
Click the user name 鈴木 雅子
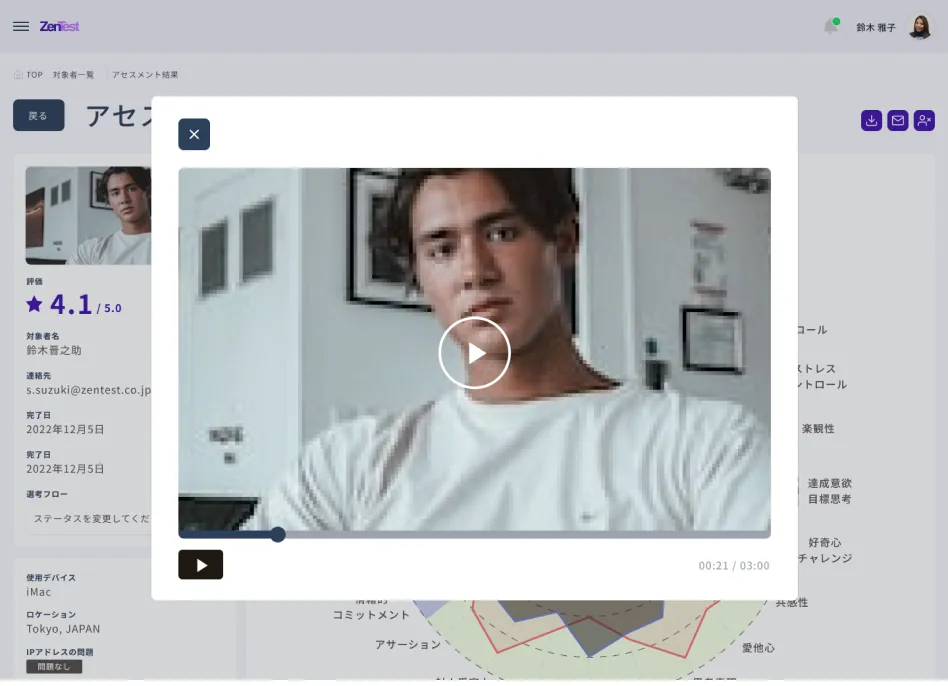(875, 28)
